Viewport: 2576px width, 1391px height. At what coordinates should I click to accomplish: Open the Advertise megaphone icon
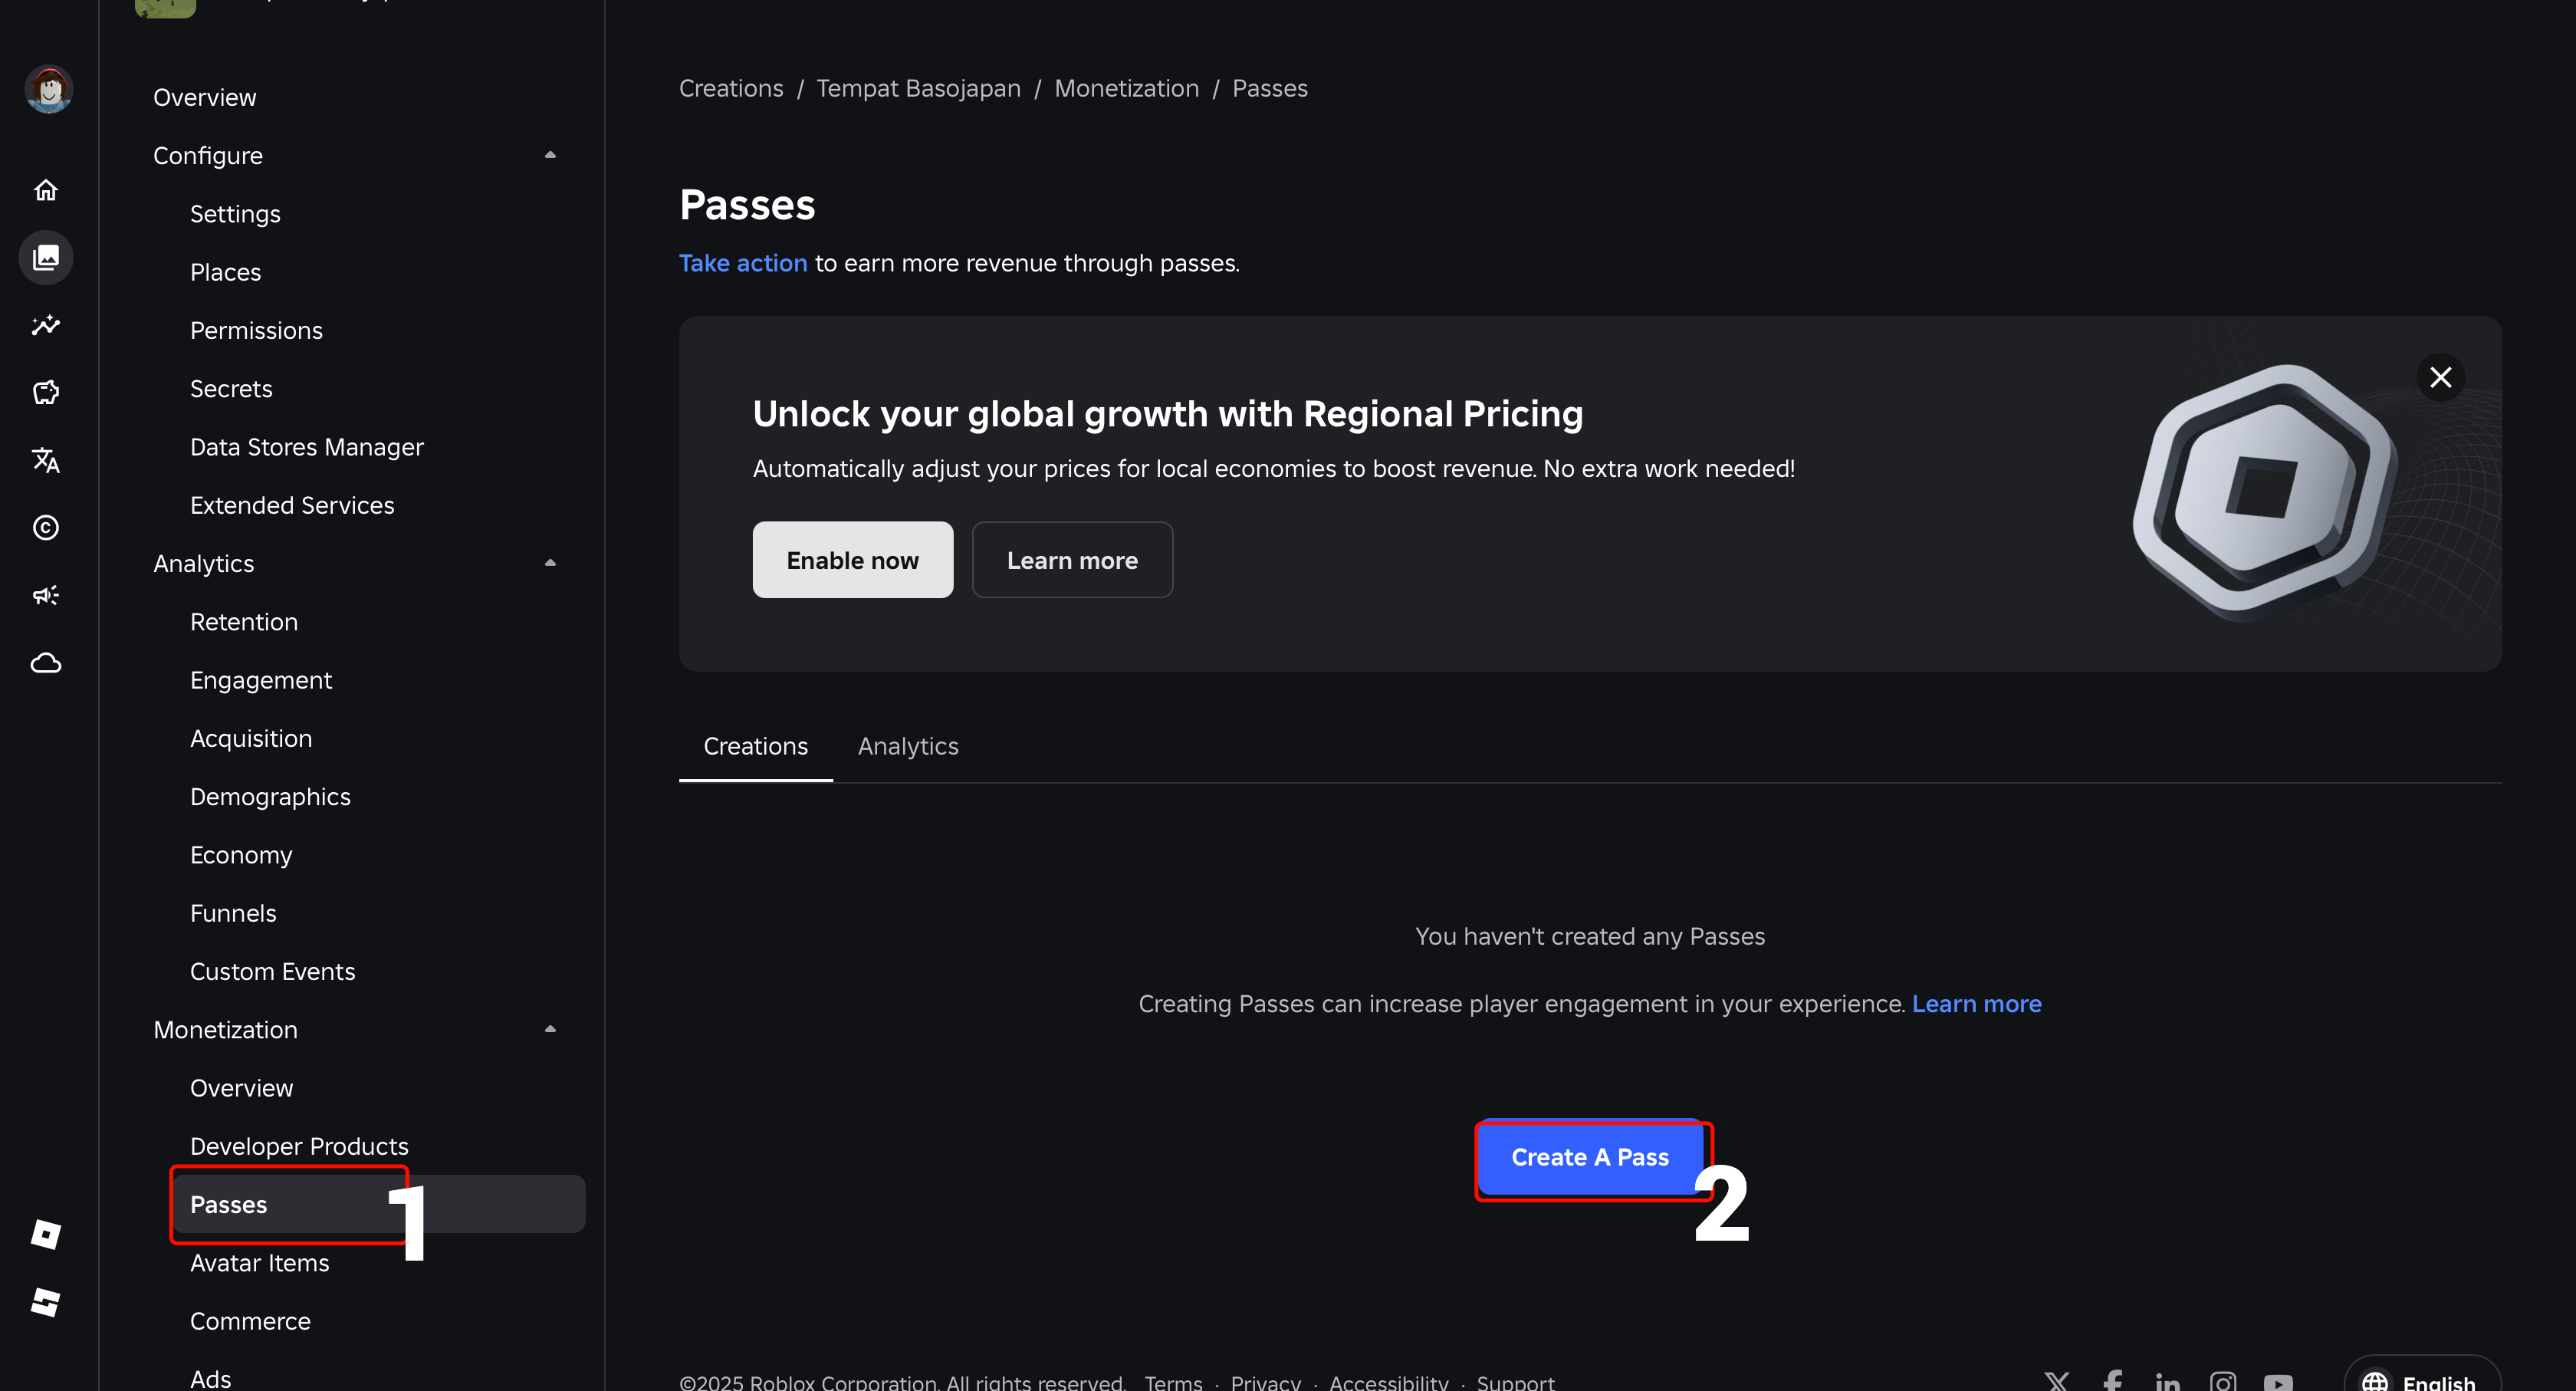tap(46, 595)
